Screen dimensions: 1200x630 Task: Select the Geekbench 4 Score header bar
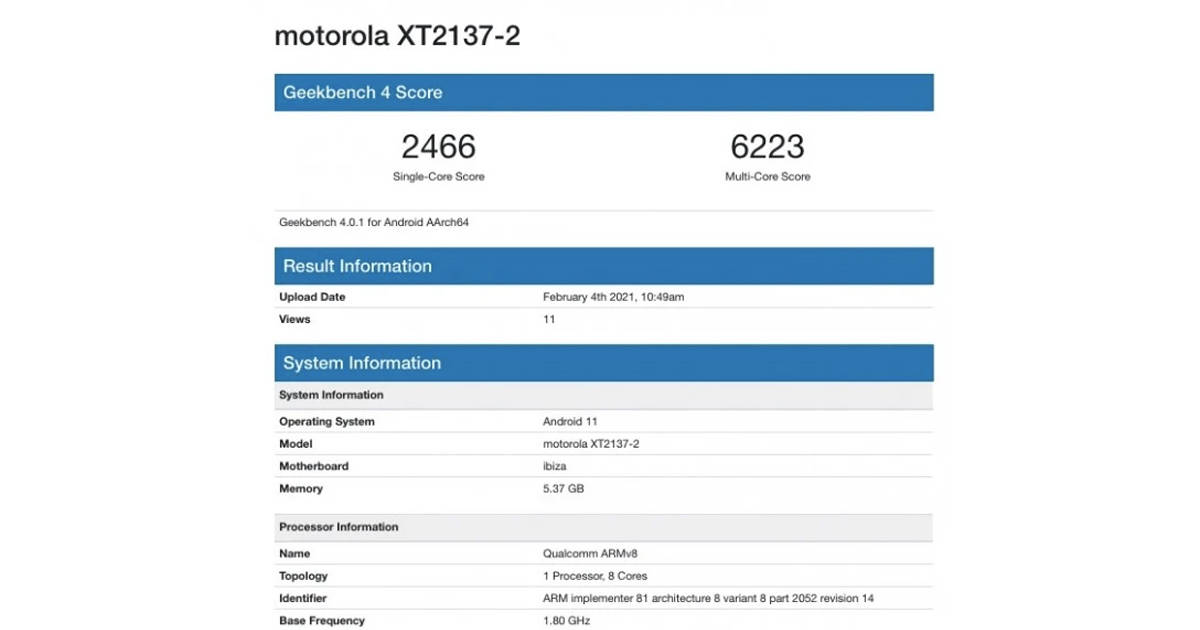coord(360,93)
